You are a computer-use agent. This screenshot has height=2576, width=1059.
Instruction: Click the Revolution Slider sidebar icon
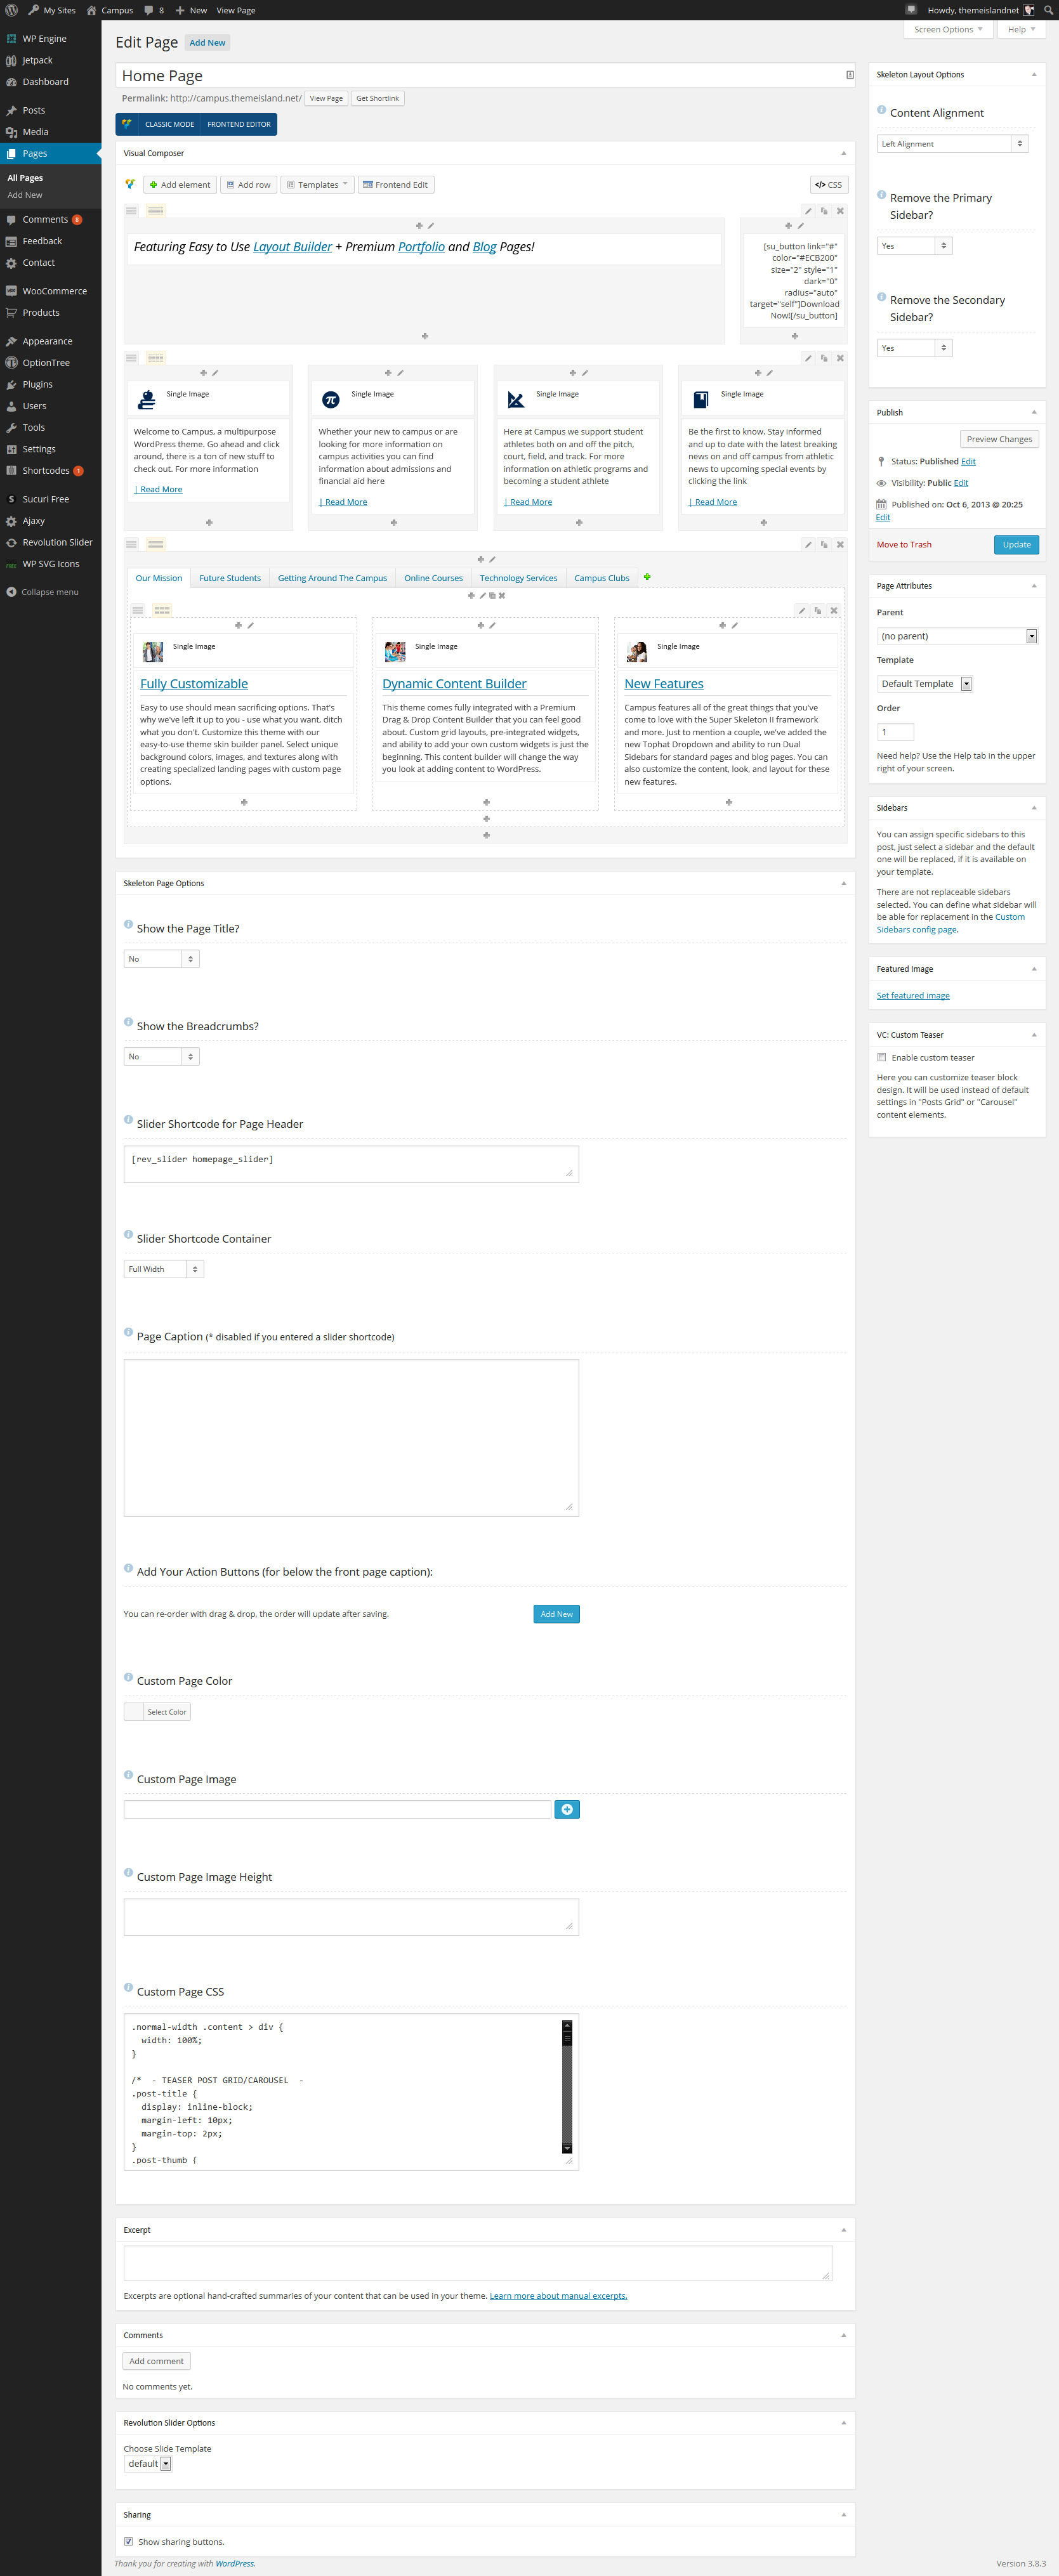[x=11, y=542]
